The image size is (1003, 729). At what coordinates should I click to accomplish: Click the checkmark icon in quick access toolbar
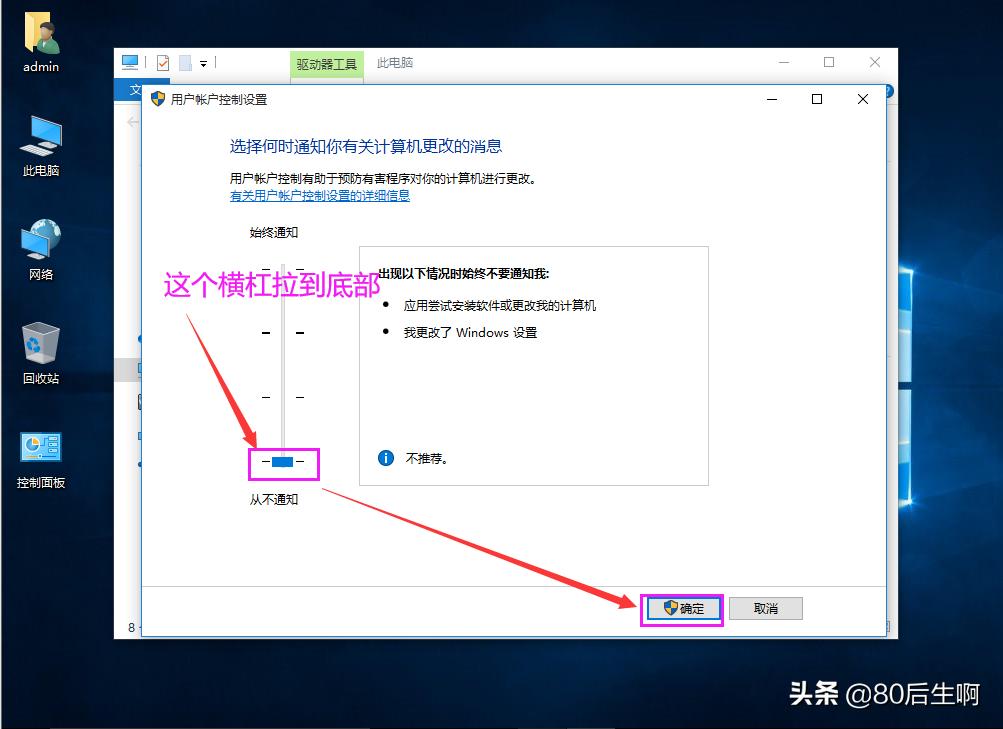(x=164, y=61)
